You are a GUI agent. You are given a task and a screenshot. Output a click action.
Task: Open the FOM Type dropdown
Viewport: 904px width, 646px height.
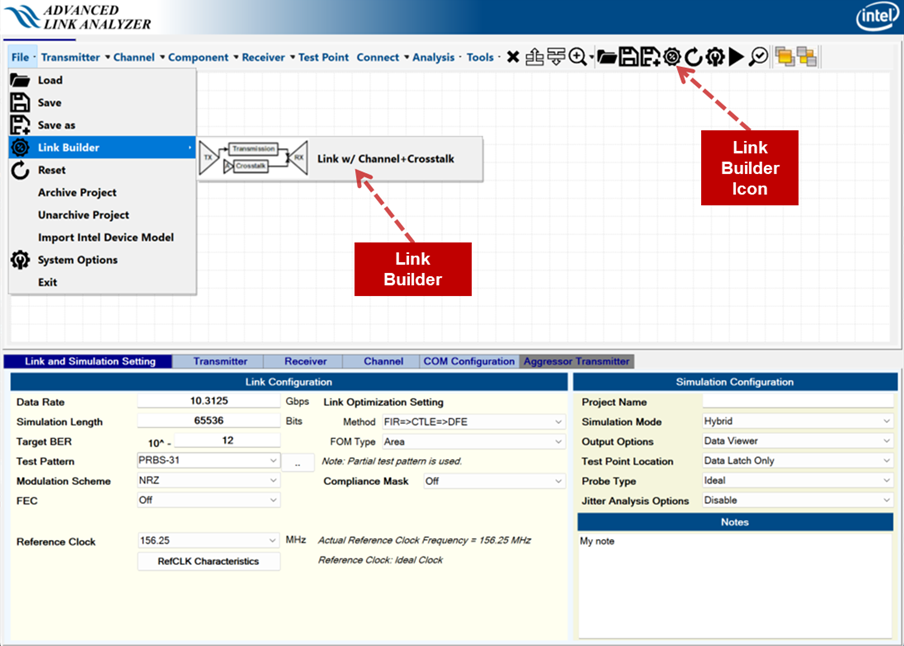(474, 442)
